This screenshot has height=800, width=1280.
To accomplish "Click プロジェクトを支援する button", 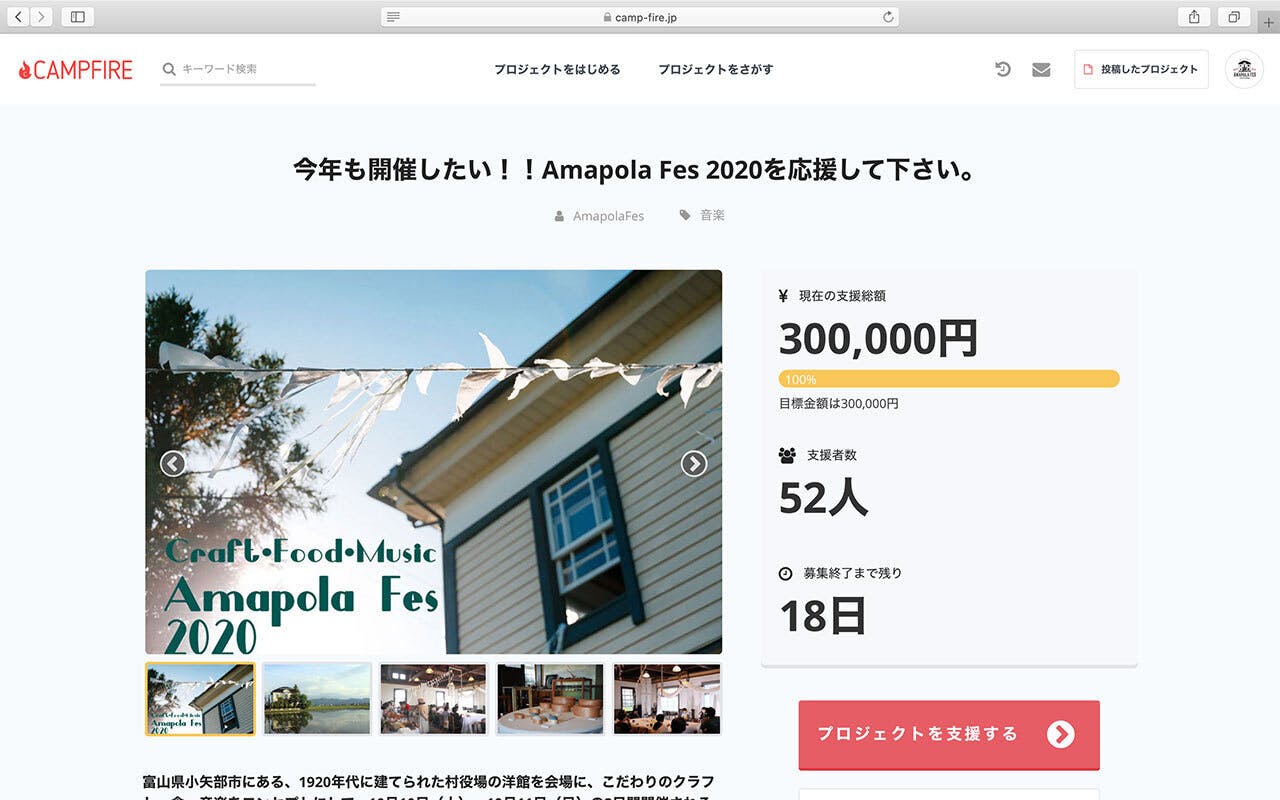I will [949, 734].
